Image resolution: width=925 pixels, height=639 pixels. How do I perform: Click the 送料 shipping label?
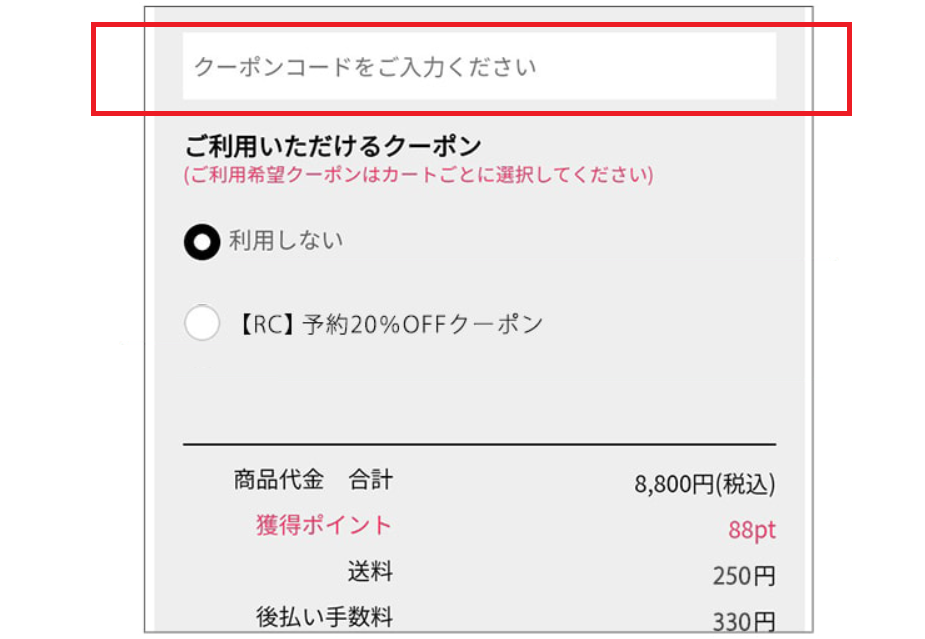point(370,572)
